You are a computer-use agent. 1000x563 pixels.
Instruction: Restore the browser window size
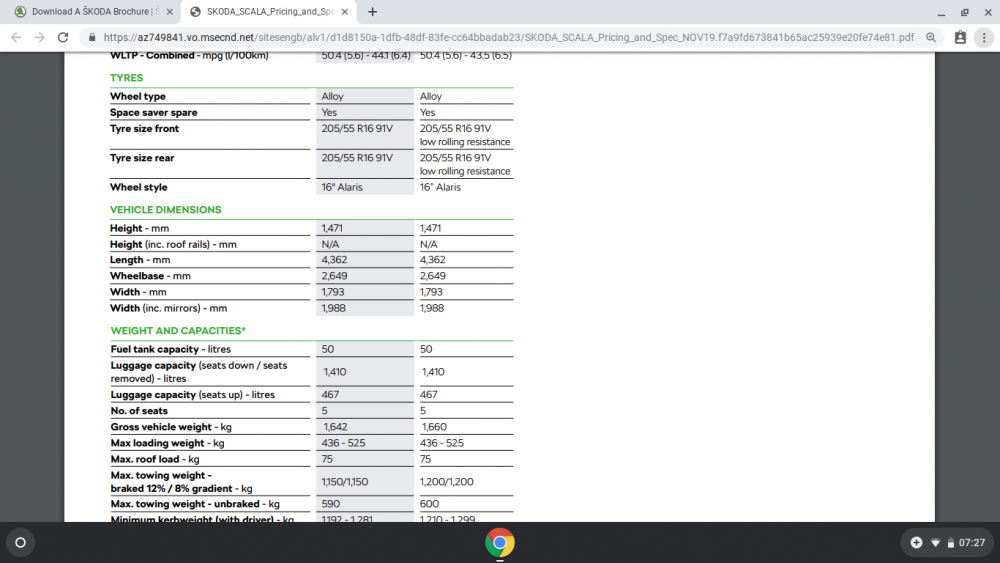(x=964, y=12)
